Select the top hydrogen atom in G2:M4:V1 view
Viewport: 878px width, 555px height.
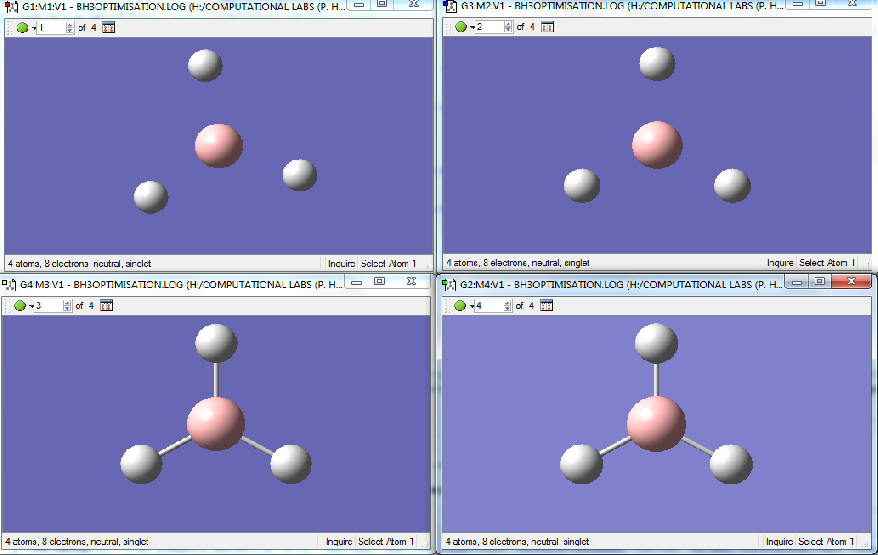[x=656, y=342]
